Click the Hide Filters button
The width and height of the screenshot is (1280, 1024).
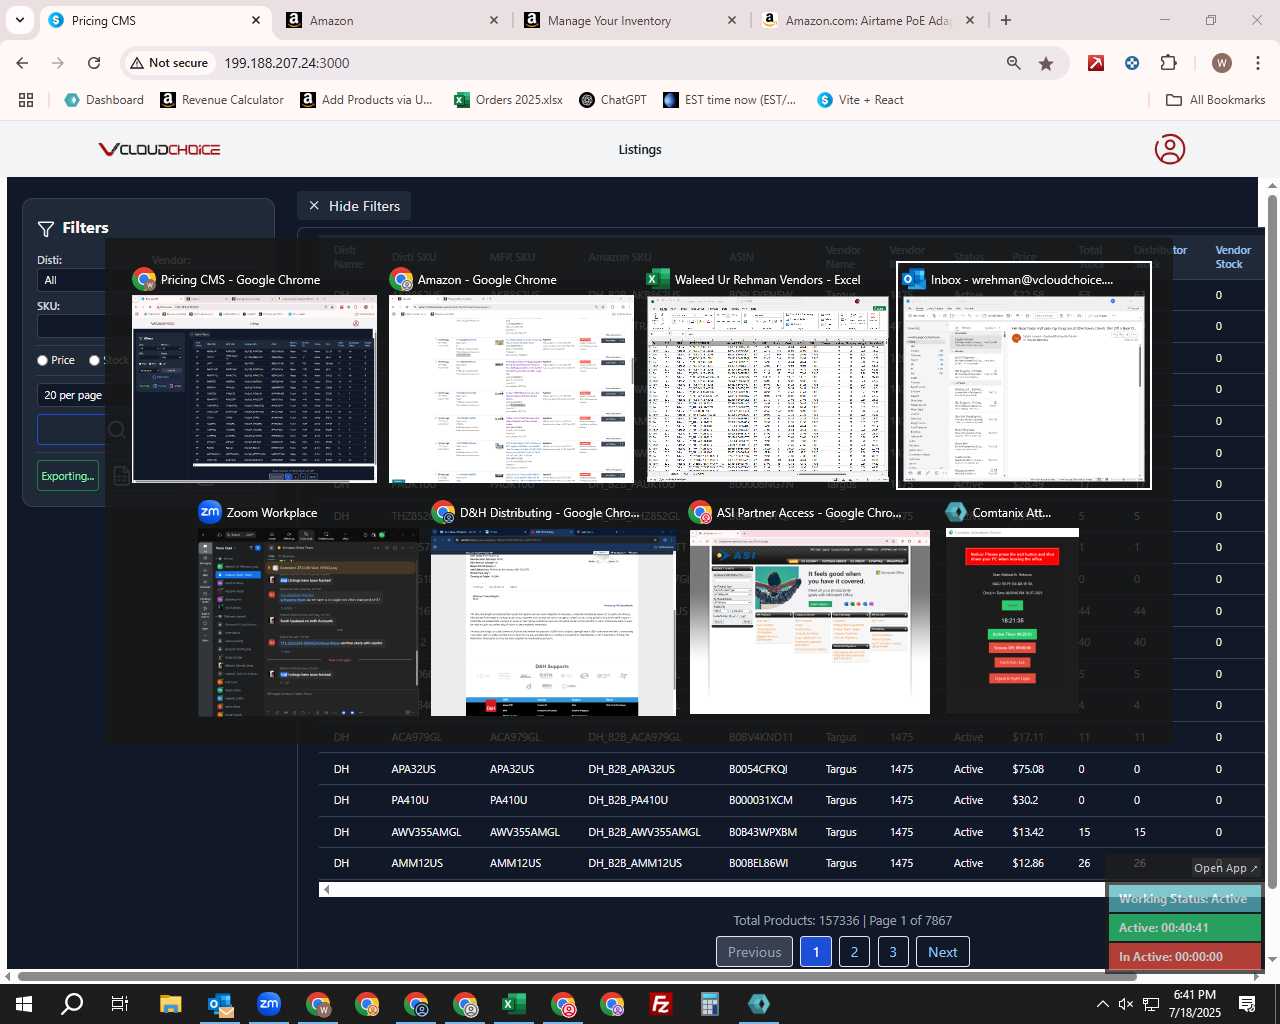(354, 206)
